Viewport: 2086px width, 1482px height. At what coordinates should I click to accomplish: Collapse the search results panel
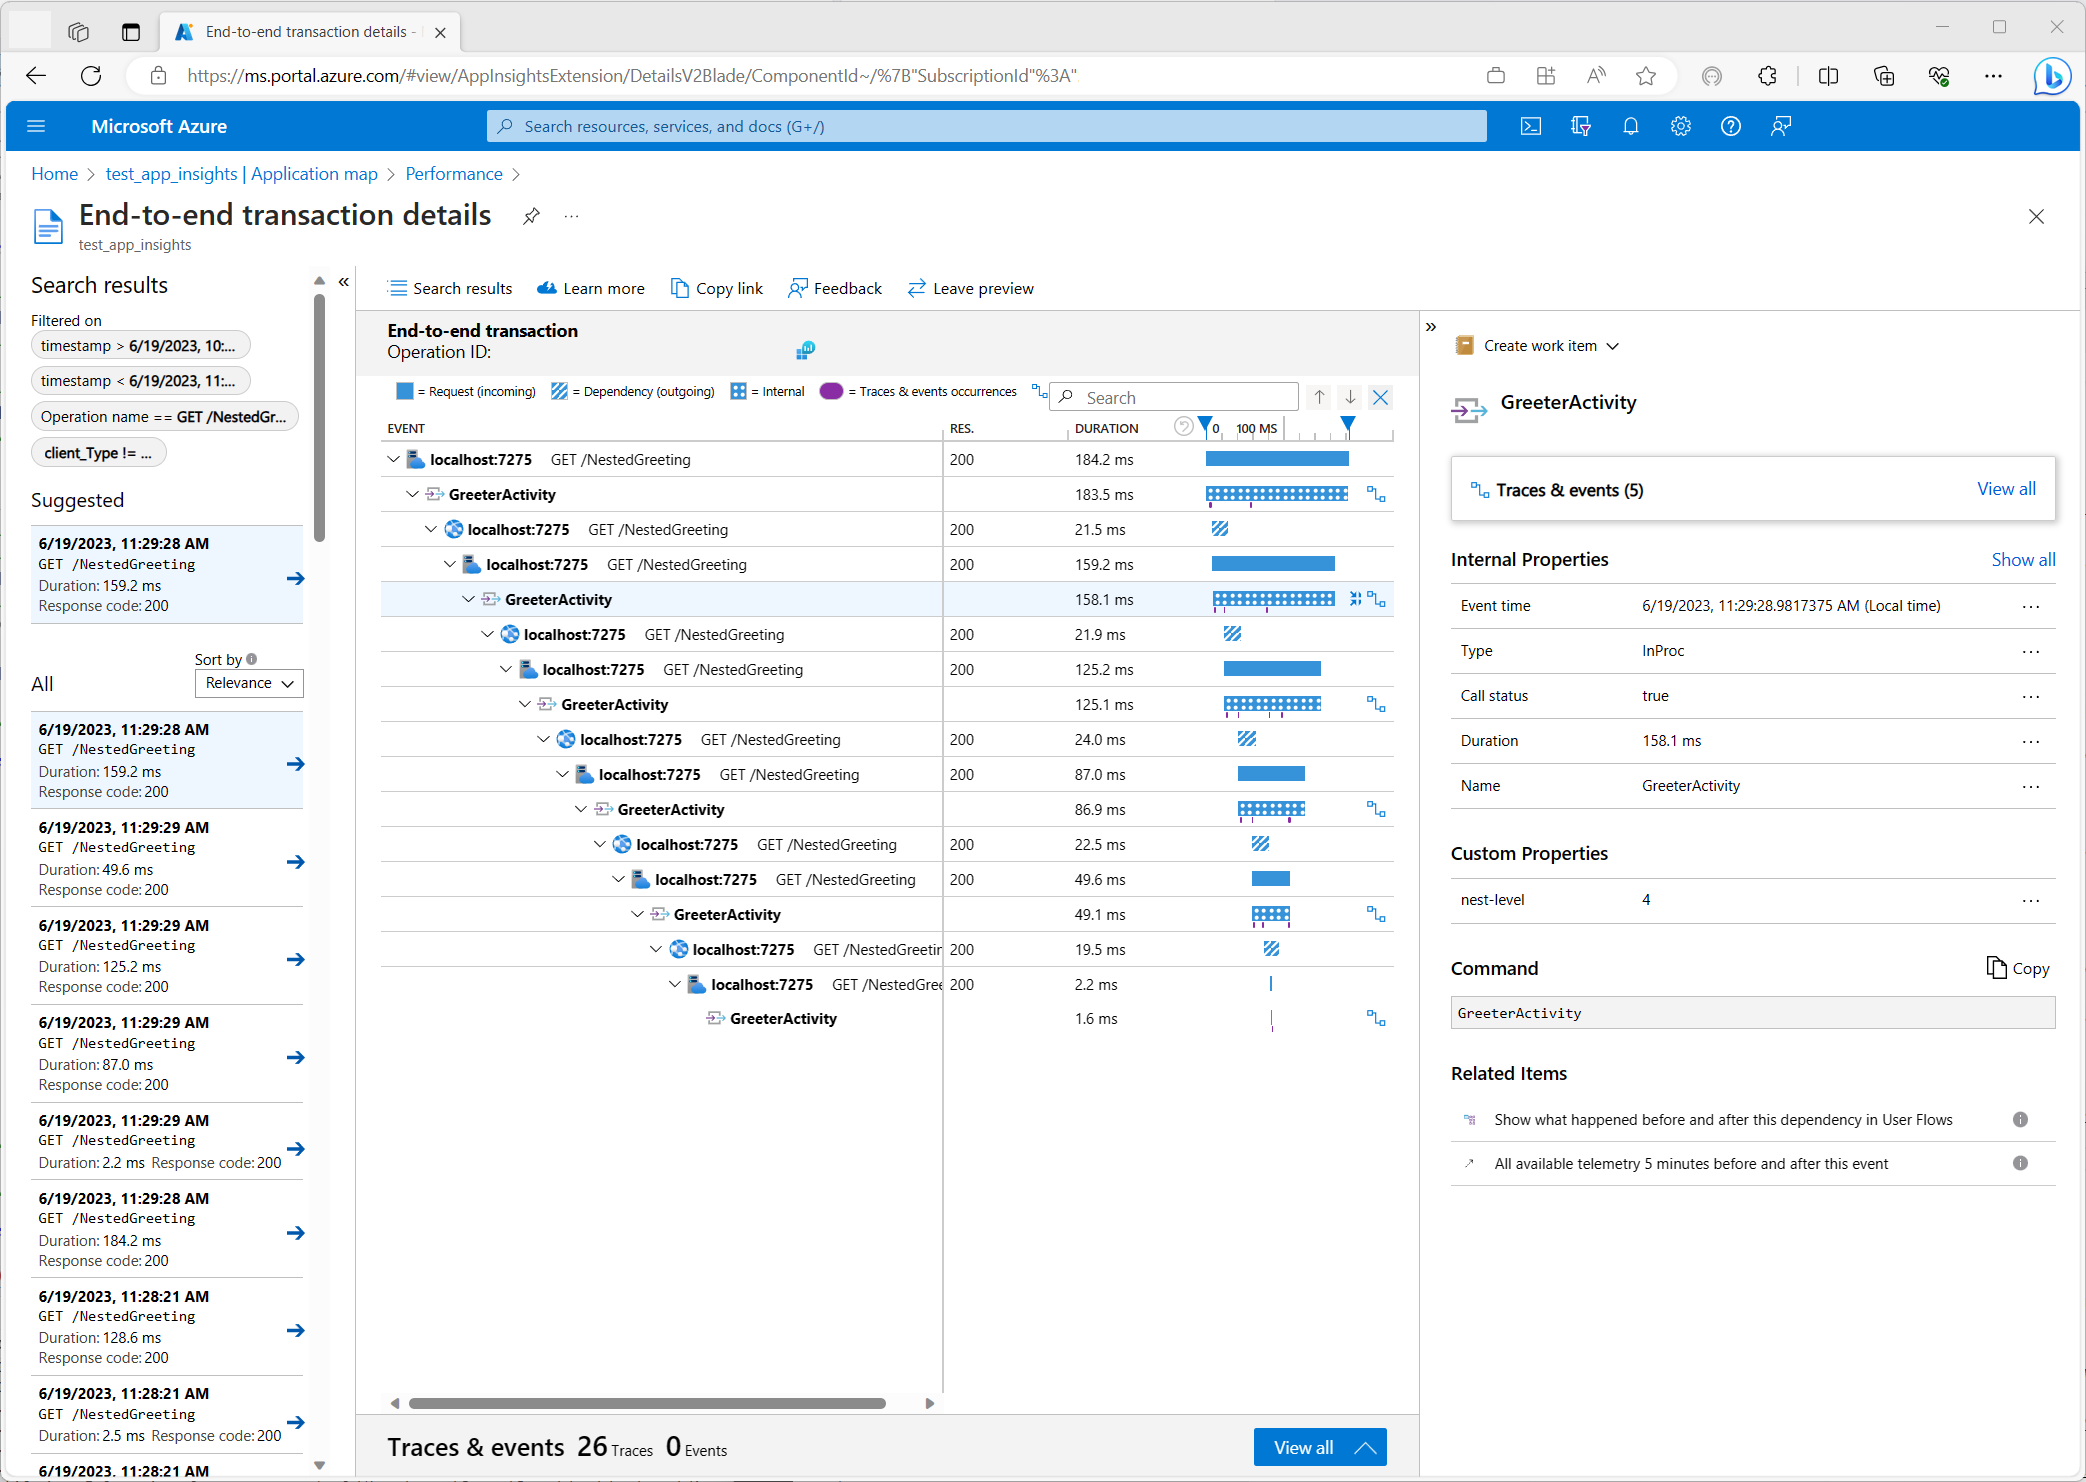coord(344,282)
